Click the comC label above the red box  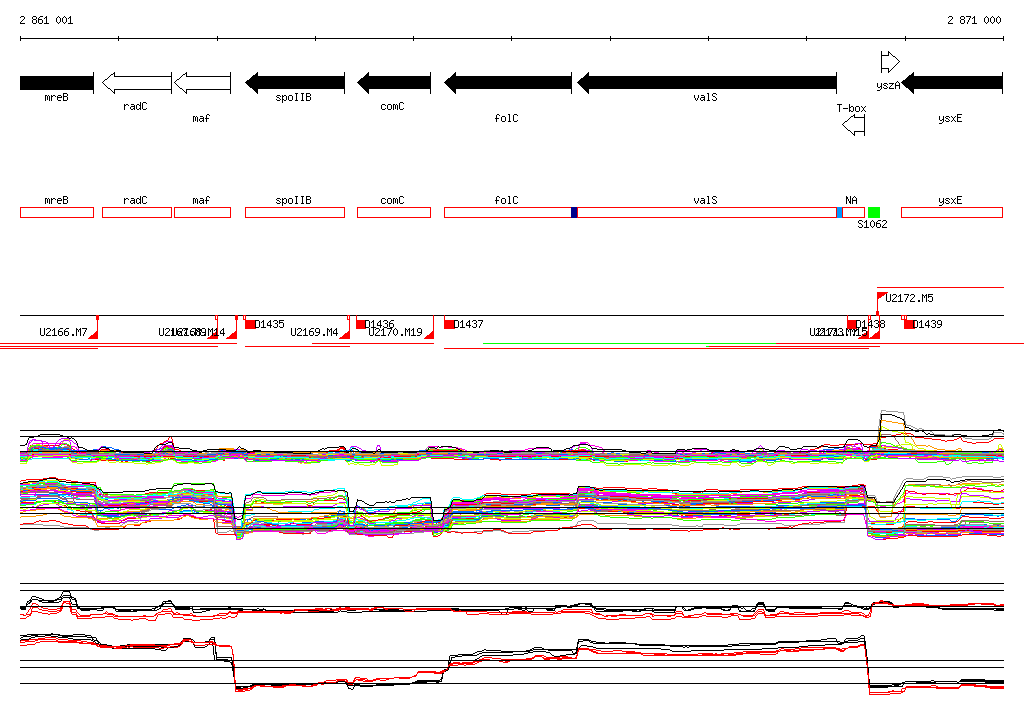pyautogui.click(x=392, y=200)
